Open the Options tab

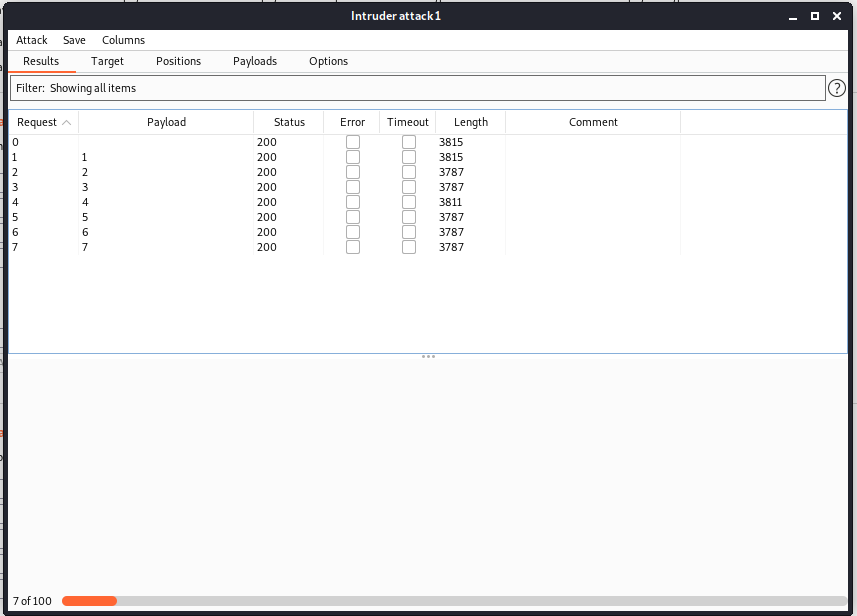328,61
